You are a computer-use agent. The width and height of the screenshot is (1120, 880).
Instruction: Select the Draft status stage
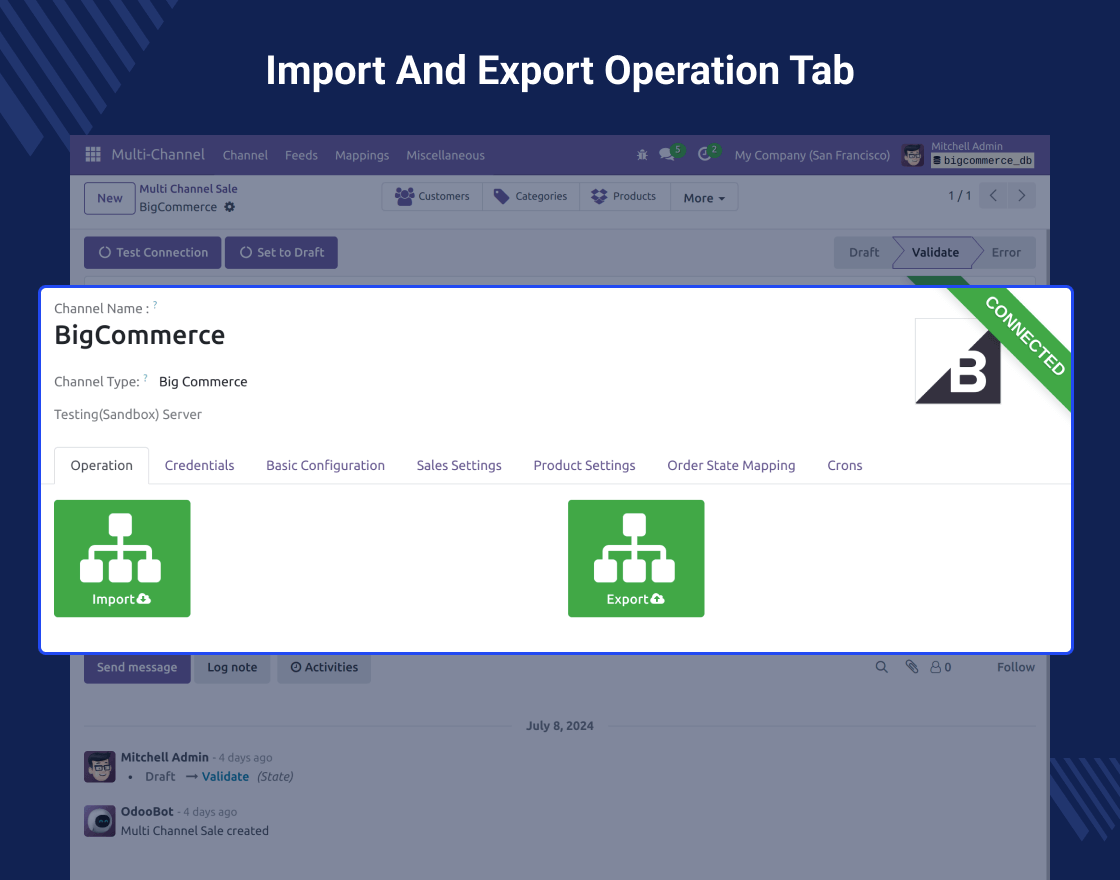point(864,253)
